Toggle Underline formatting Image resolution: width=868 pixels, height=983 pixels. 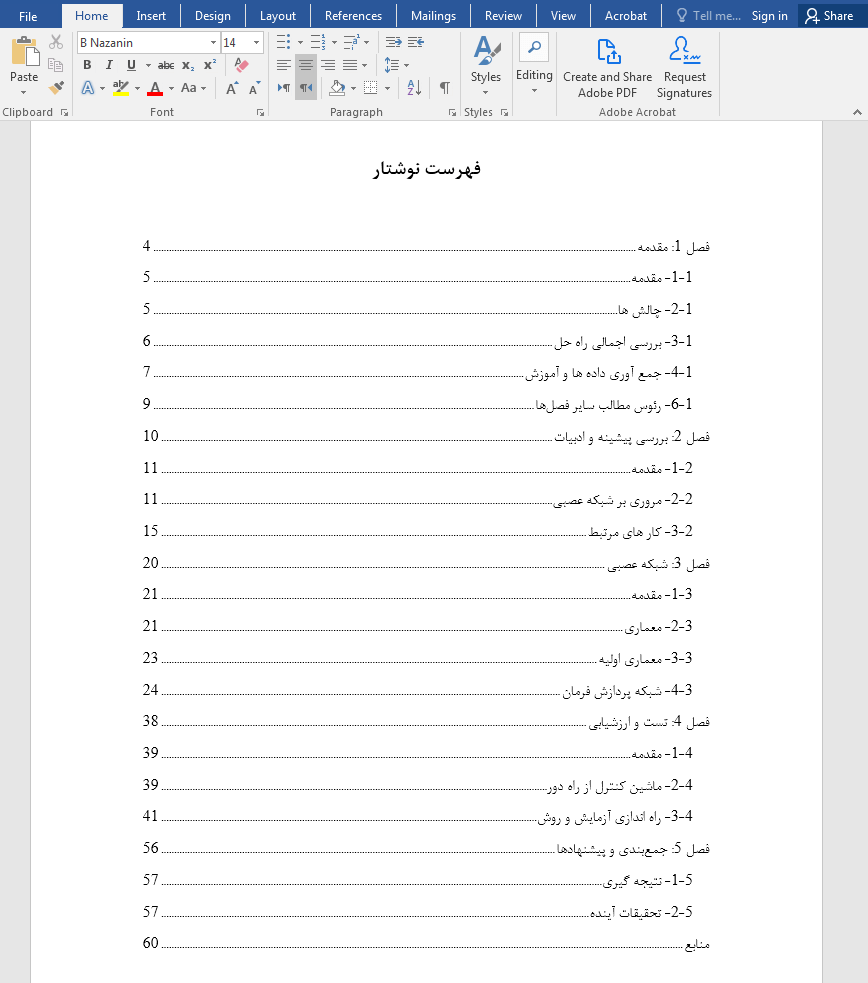pos(131,65)
